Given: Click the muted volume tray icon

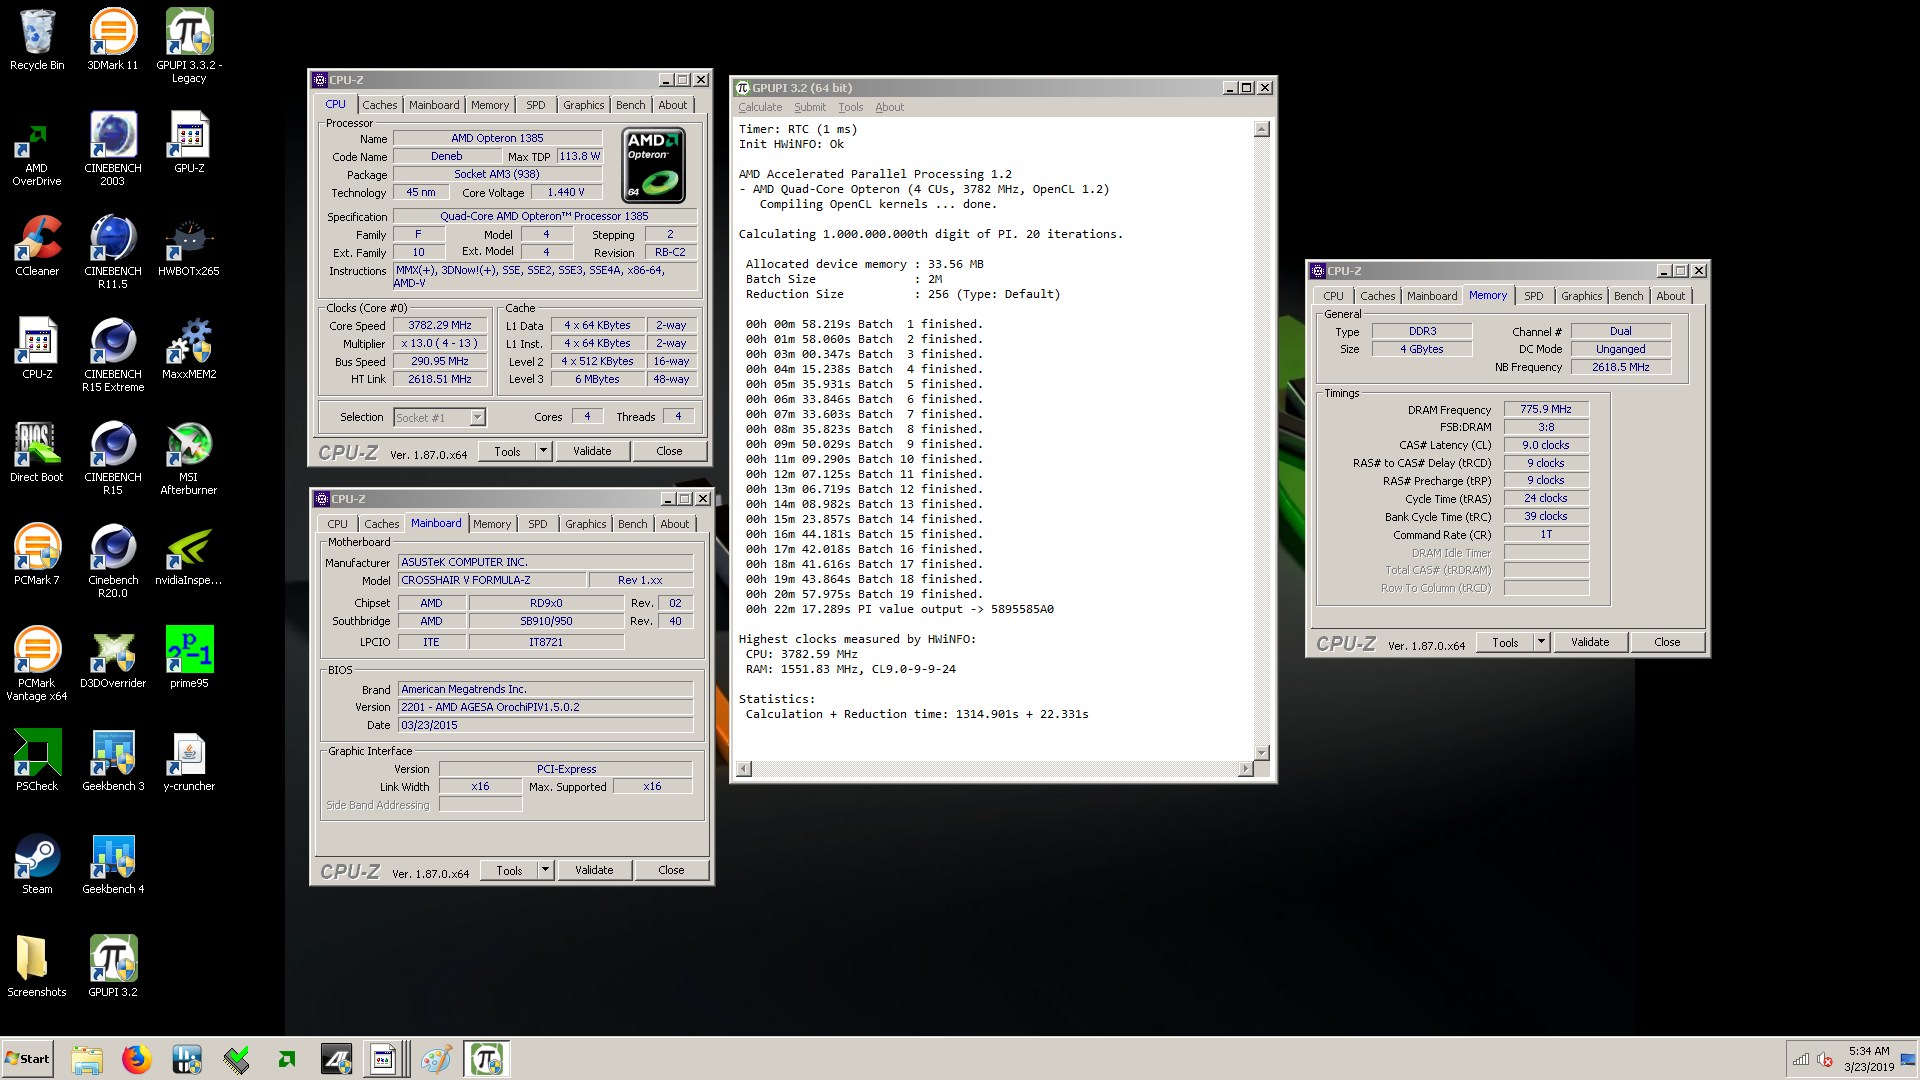Looking at the screenshot, I should tap(1824, 1060).
